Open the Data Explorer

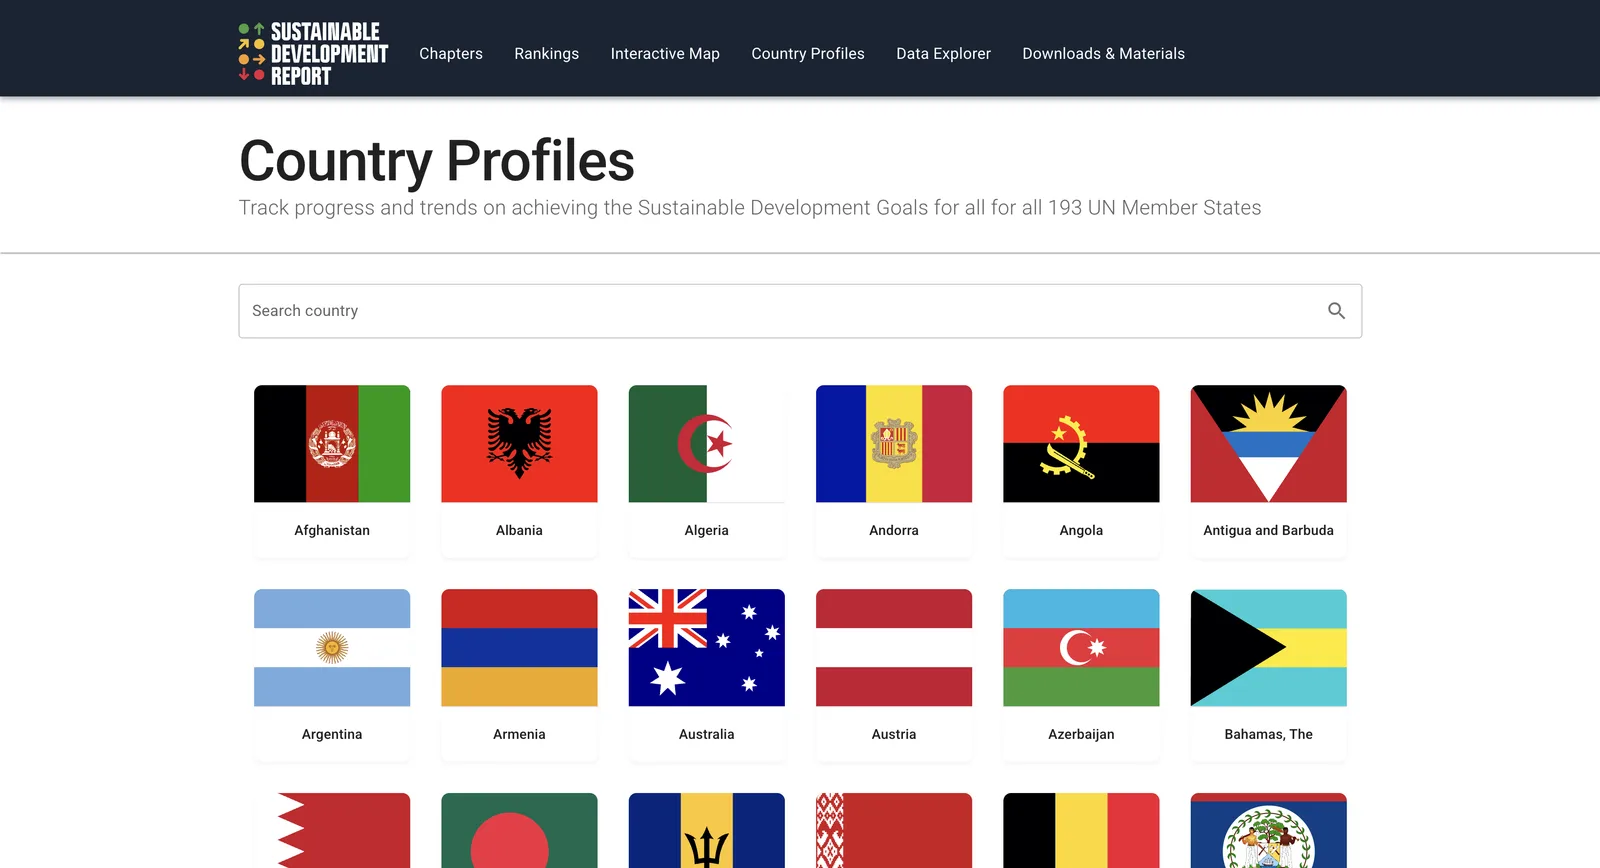point(943,54)
